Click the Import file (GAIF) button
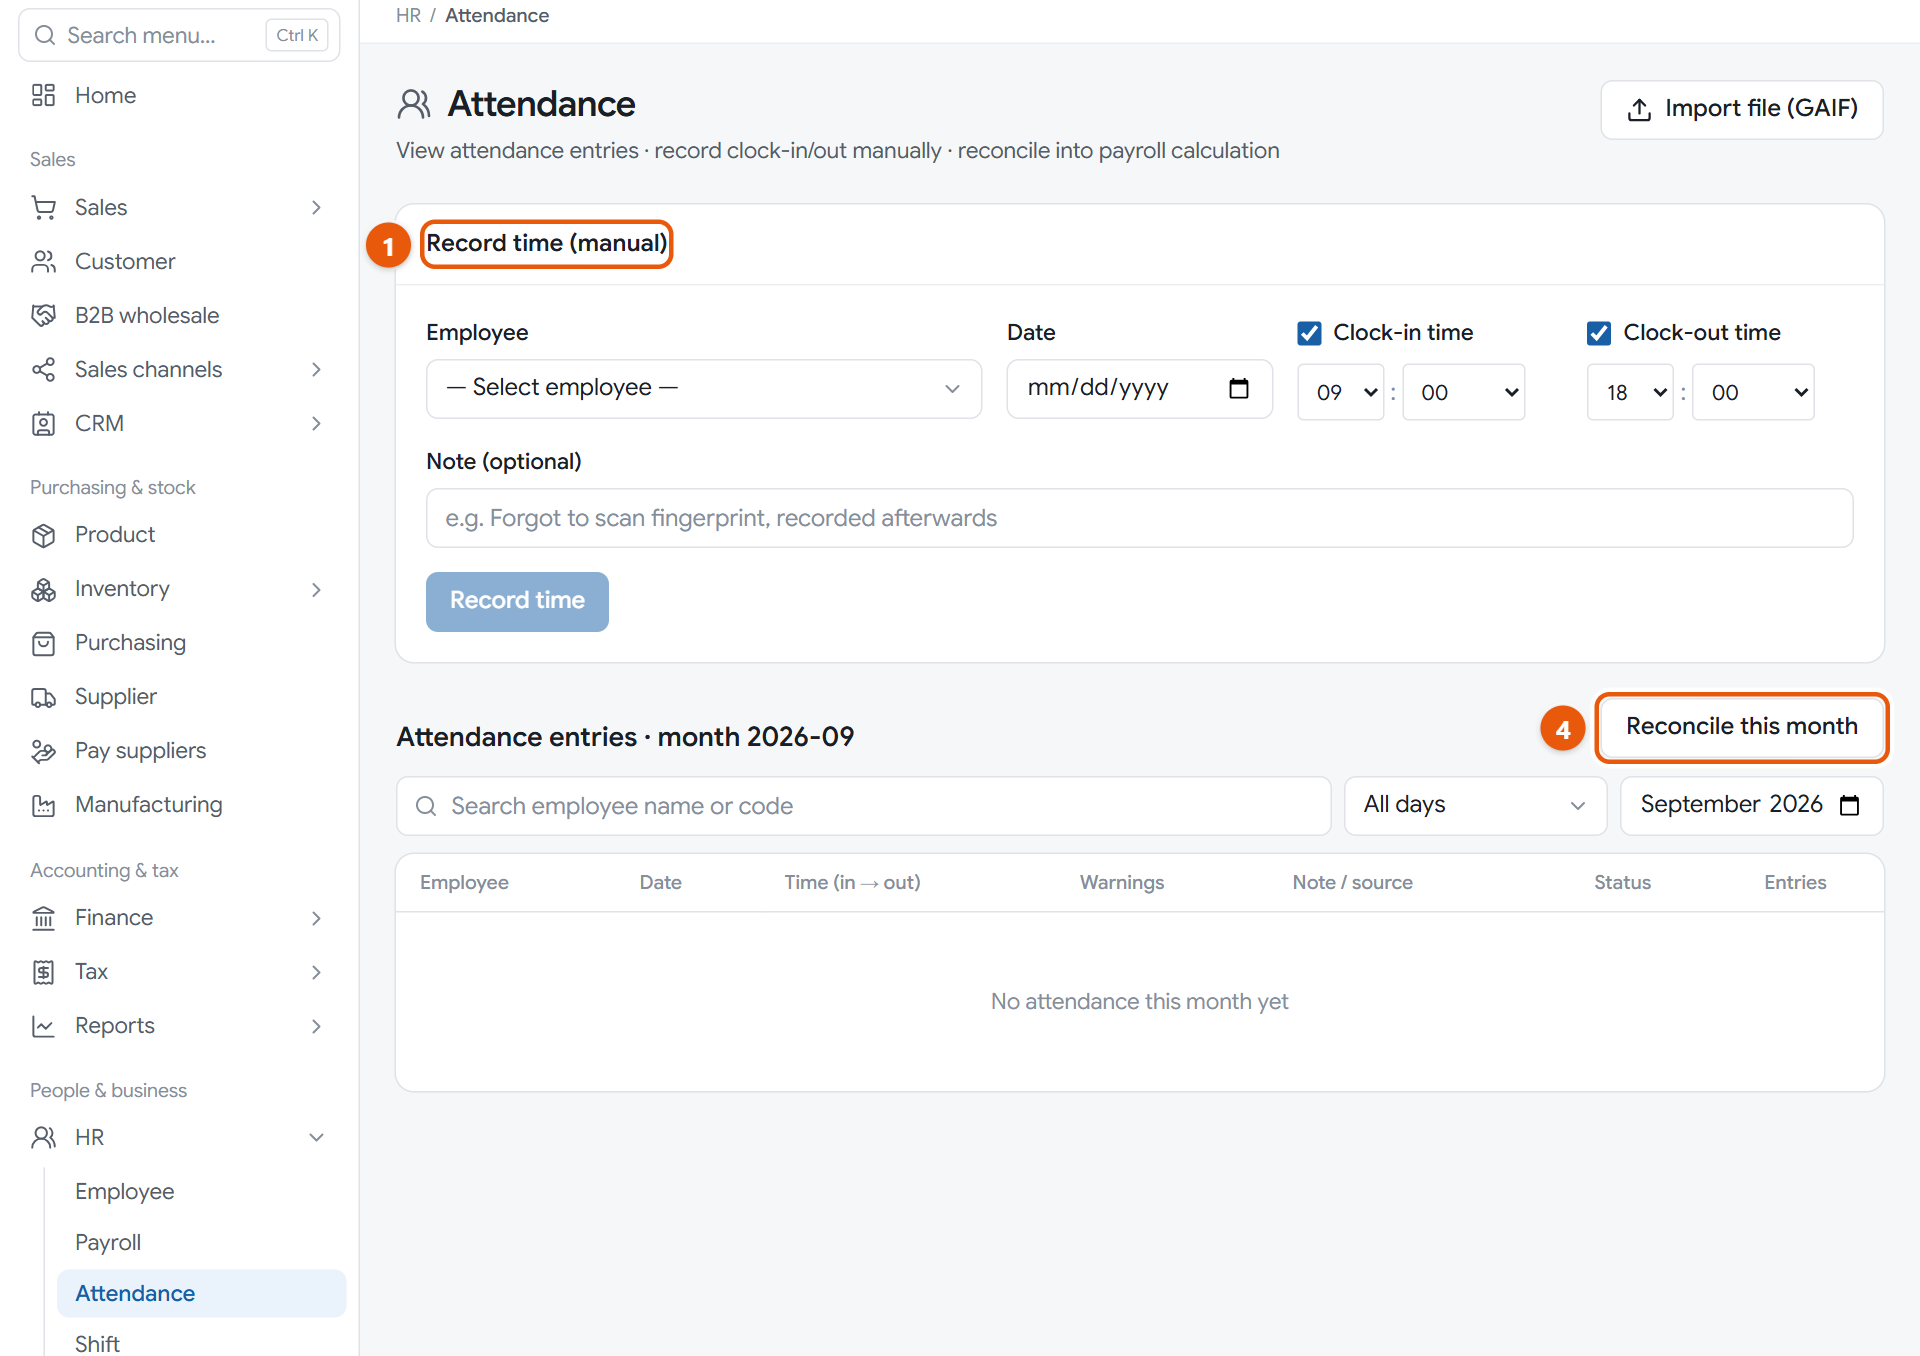 coord(1741,109)
